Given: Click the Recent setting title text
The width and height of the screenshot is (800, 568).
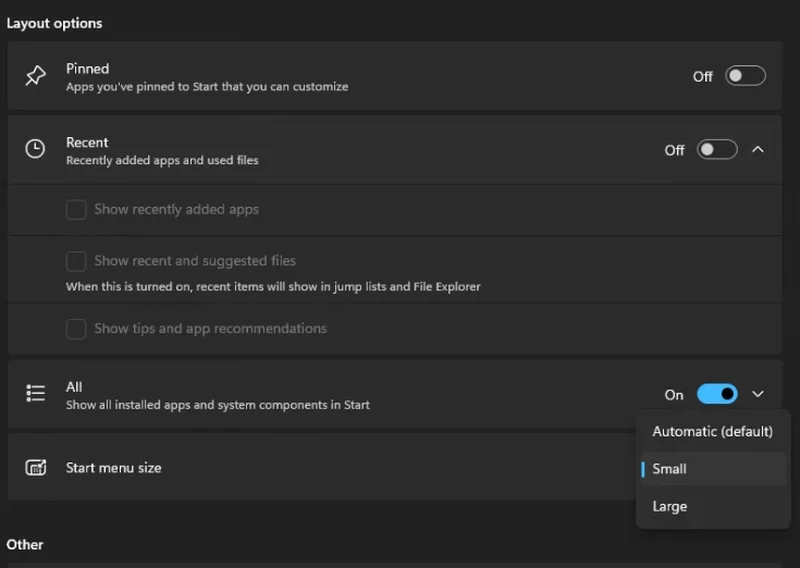Looking at the screenshot, I should click(87, 142).
